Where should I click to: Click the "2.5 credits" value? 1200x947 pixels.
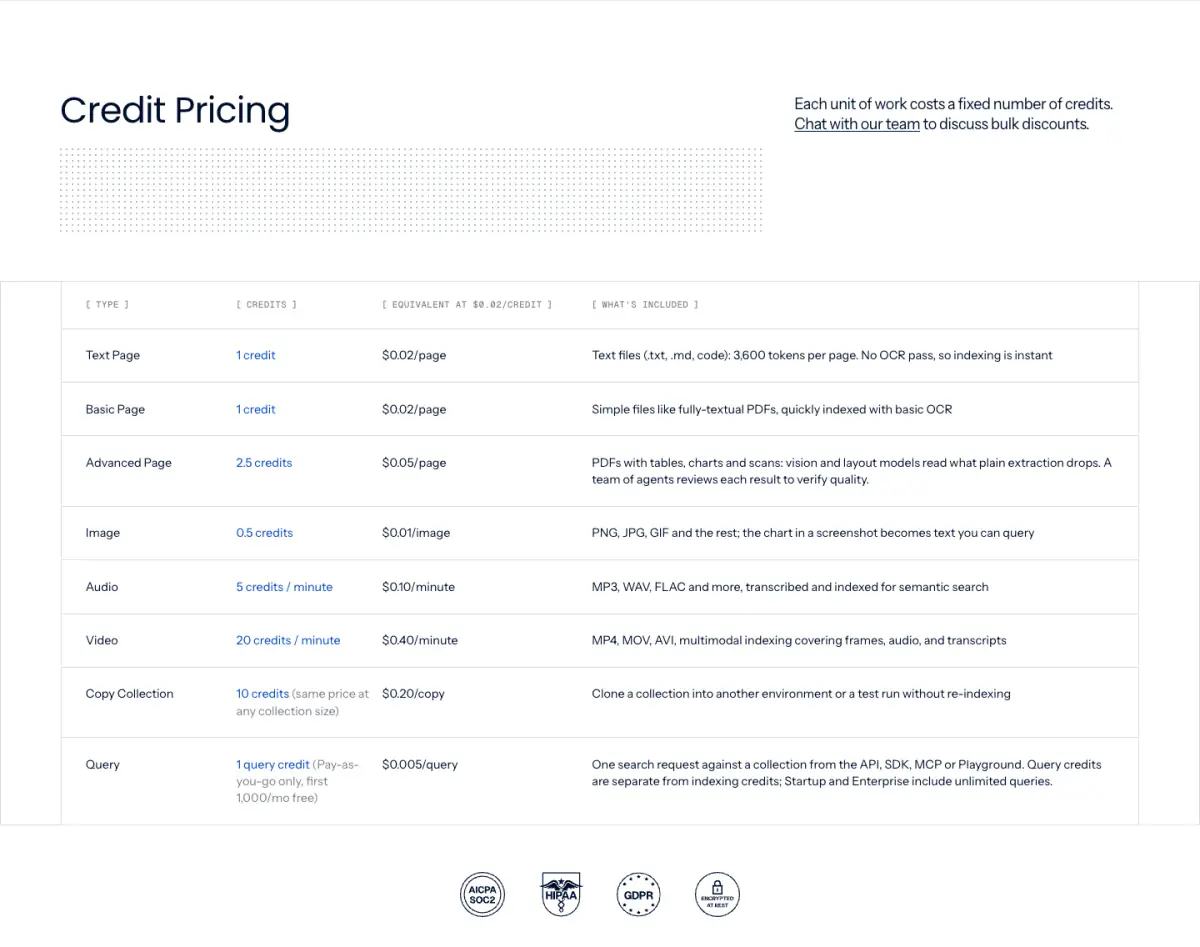264,463
